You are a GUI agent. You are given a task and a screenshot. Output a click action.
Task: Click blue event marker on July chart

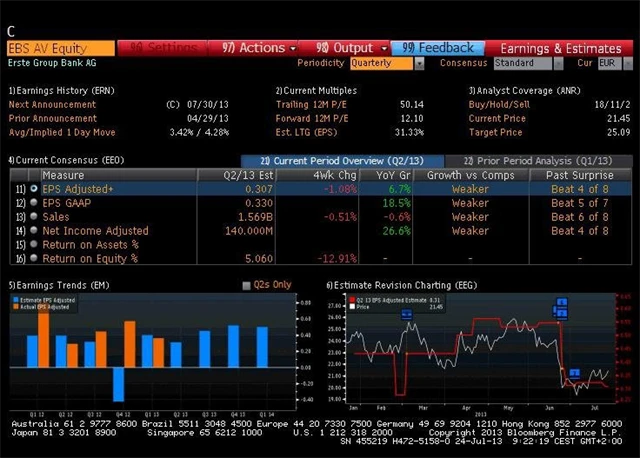pyautogui.click(x=575, y=373)
